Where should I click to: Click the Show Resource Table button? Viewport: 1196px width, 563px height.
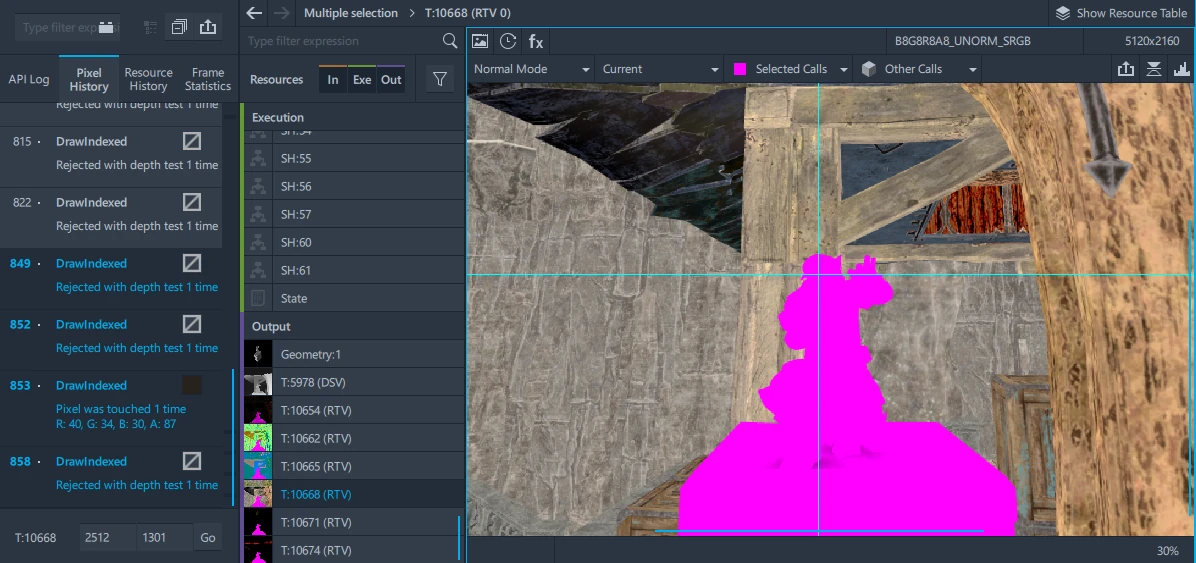1120,13
